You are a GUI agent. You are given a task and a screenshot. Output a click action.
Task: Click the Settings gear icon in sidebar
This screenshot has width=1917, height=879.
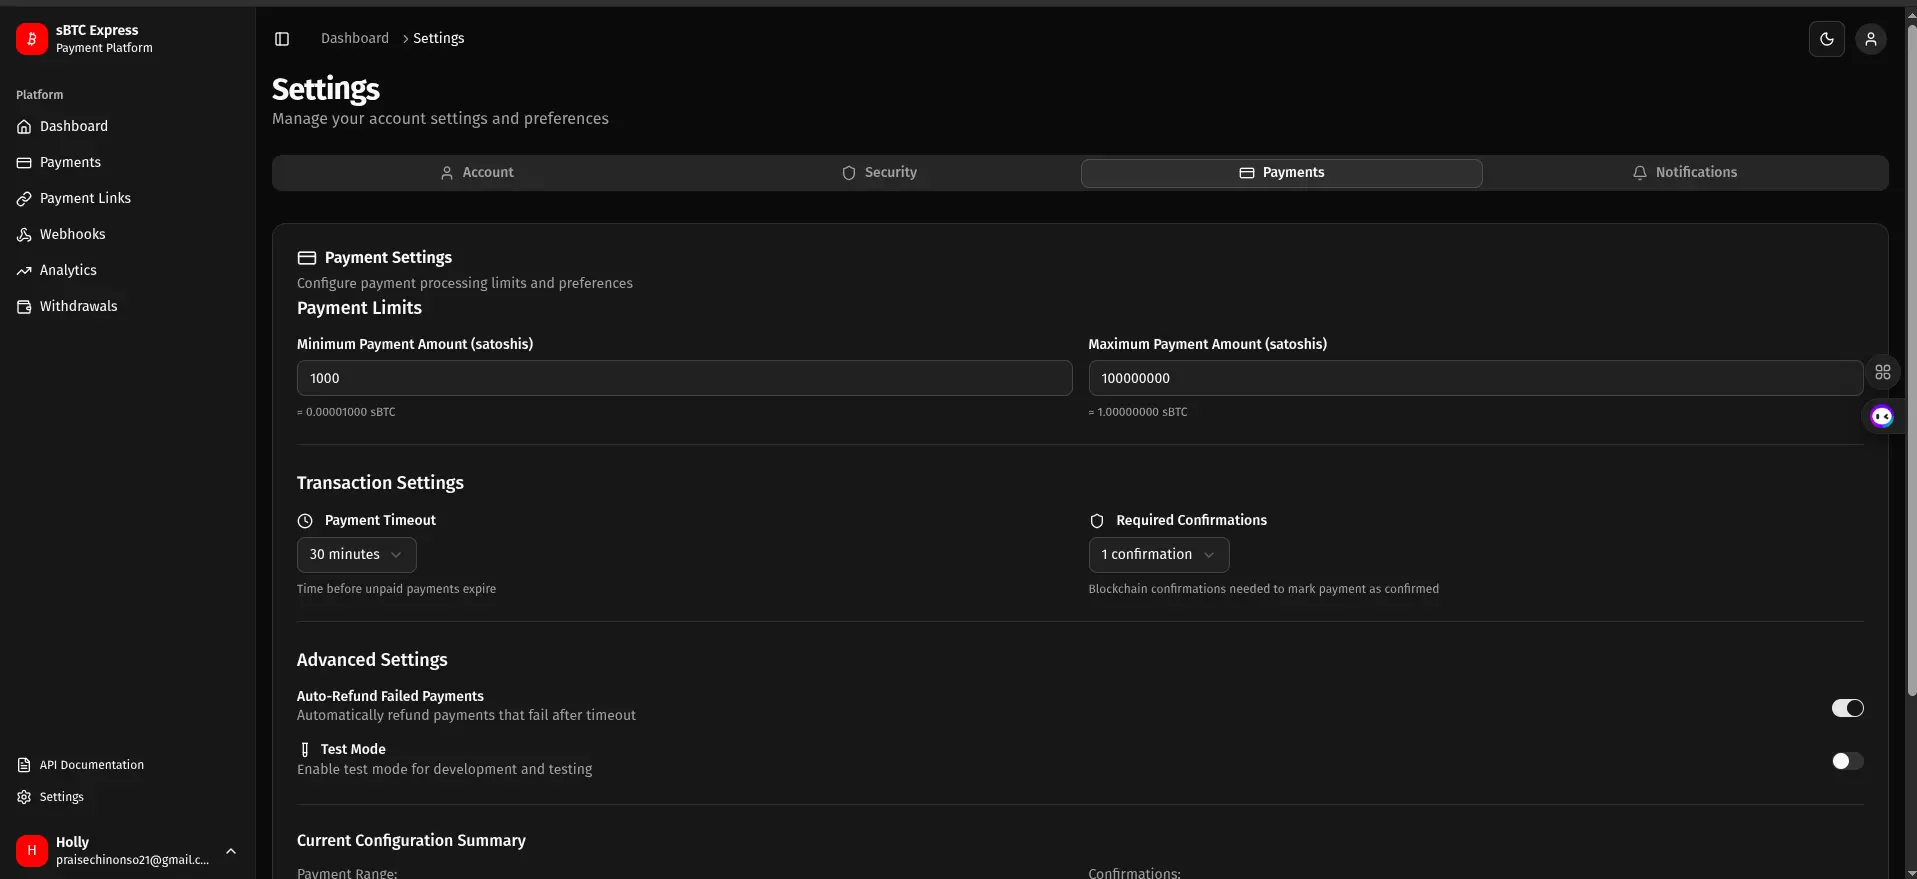[24, 797]
